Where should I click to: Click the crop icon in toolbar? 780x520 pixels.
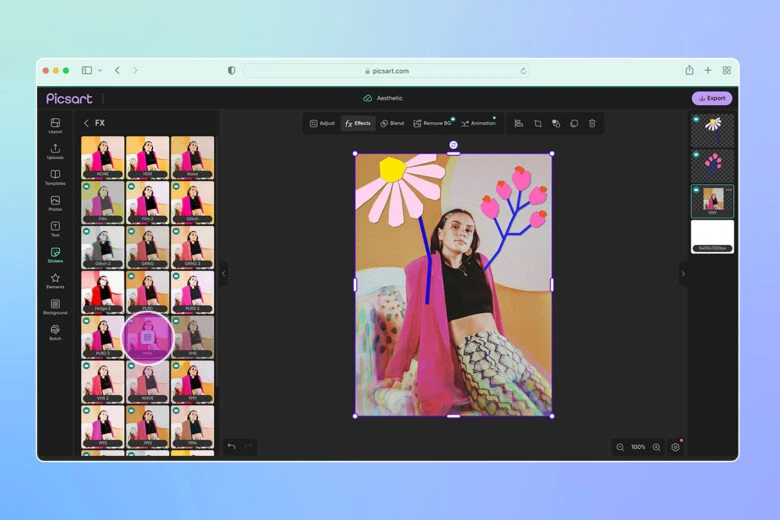[537, 123]
